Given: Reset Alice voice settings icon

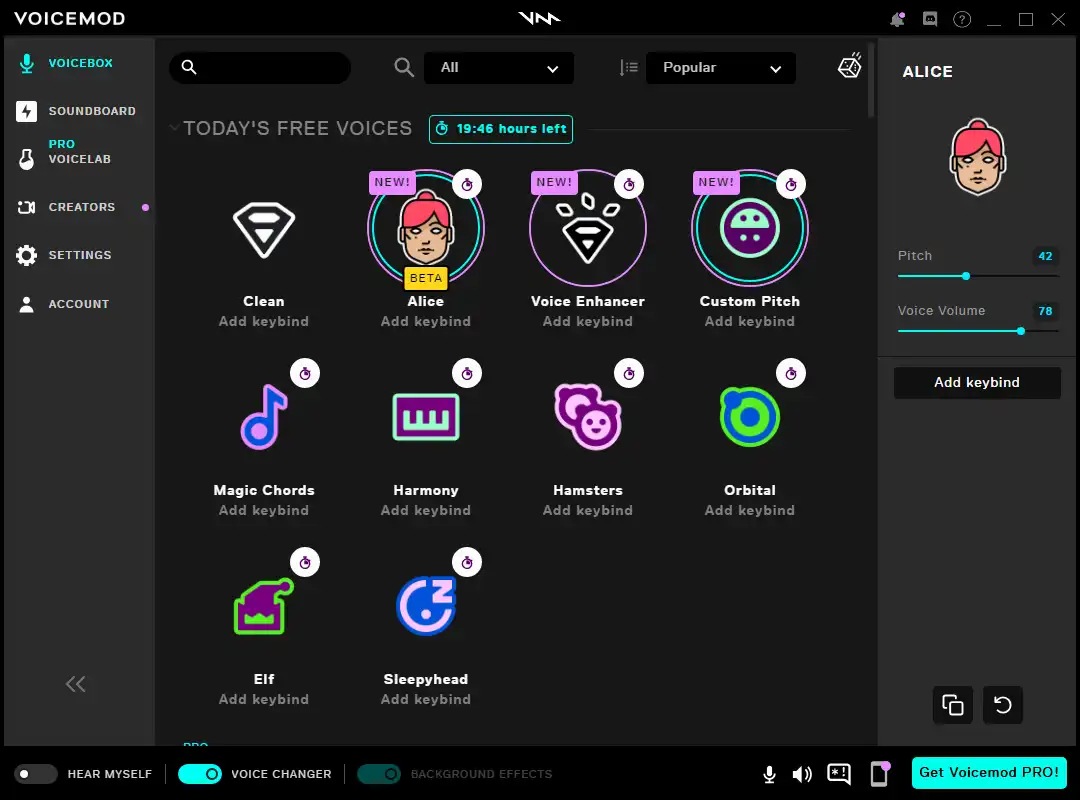Looking at the screenshot, I should 1003,705.
